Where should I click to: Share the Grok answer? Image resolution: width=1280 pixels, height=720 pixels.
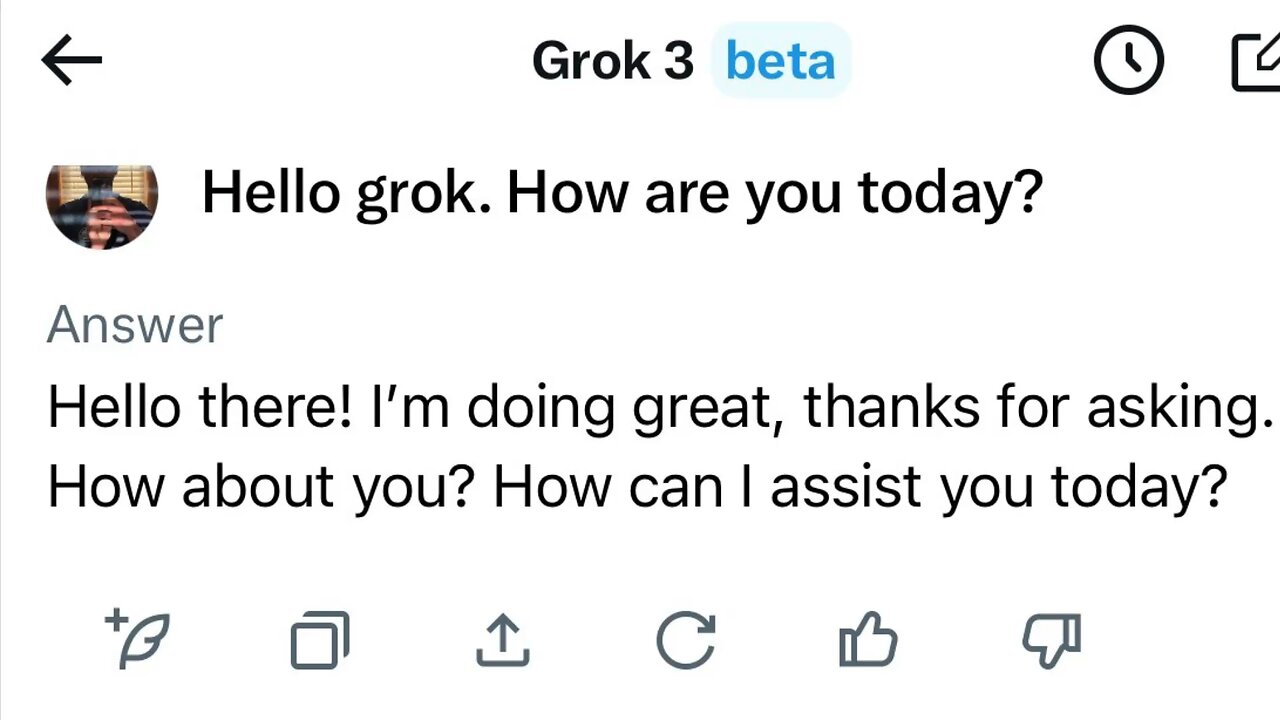(x=502, y=640)
